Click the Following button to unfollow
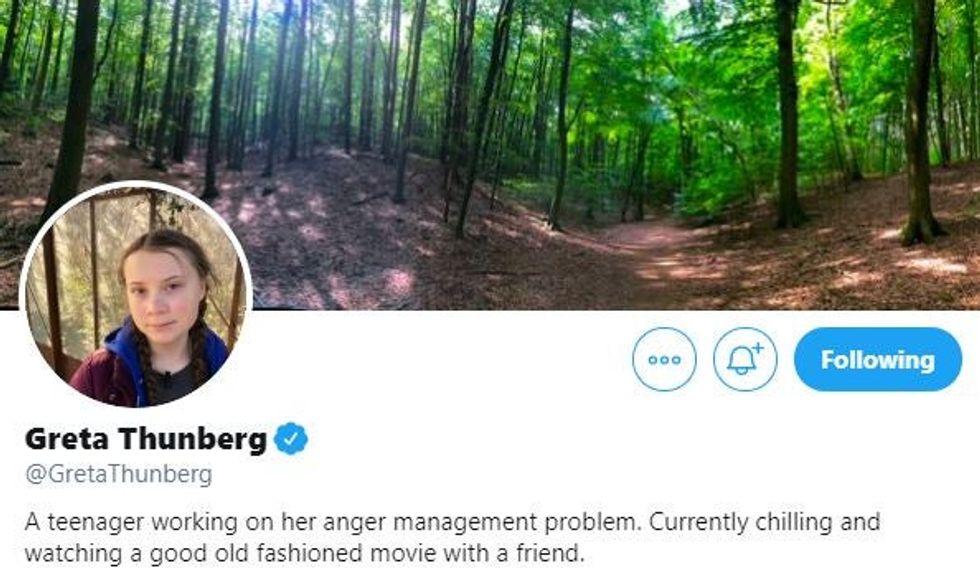Screen dimensions: 980x577 877,359
